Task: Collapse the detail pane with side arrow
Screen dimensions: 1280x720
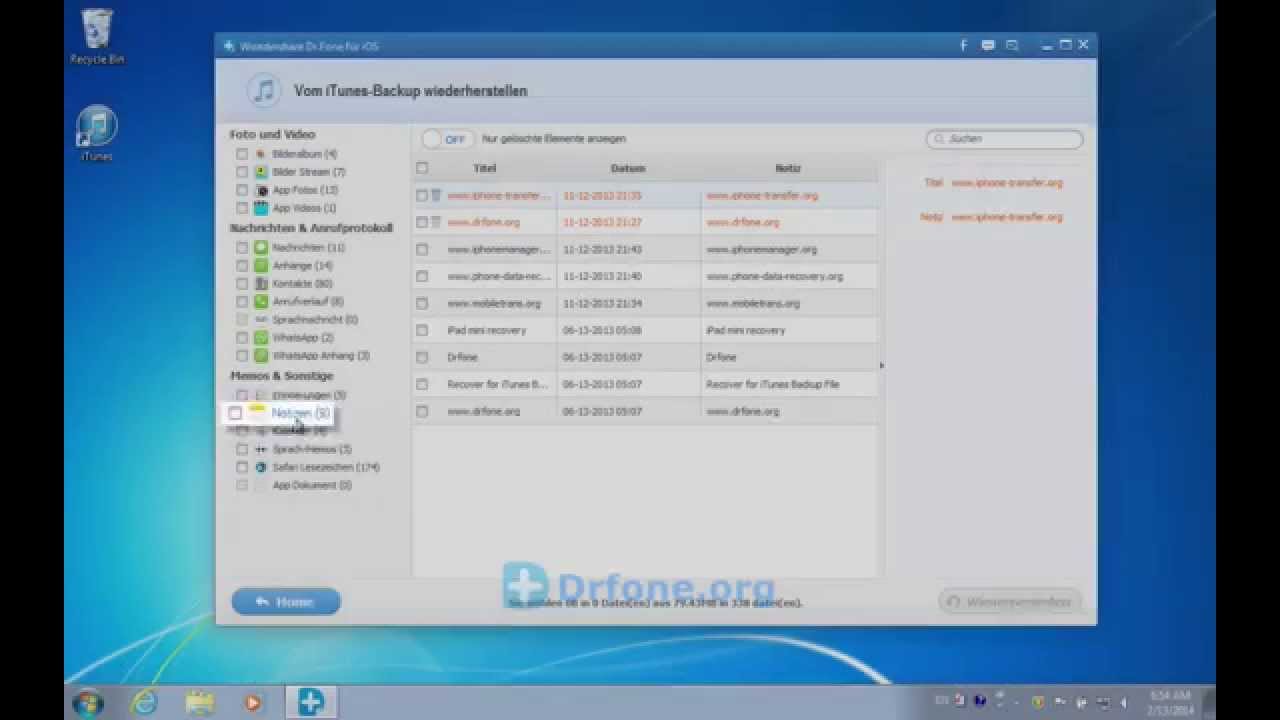Action: 881,365
